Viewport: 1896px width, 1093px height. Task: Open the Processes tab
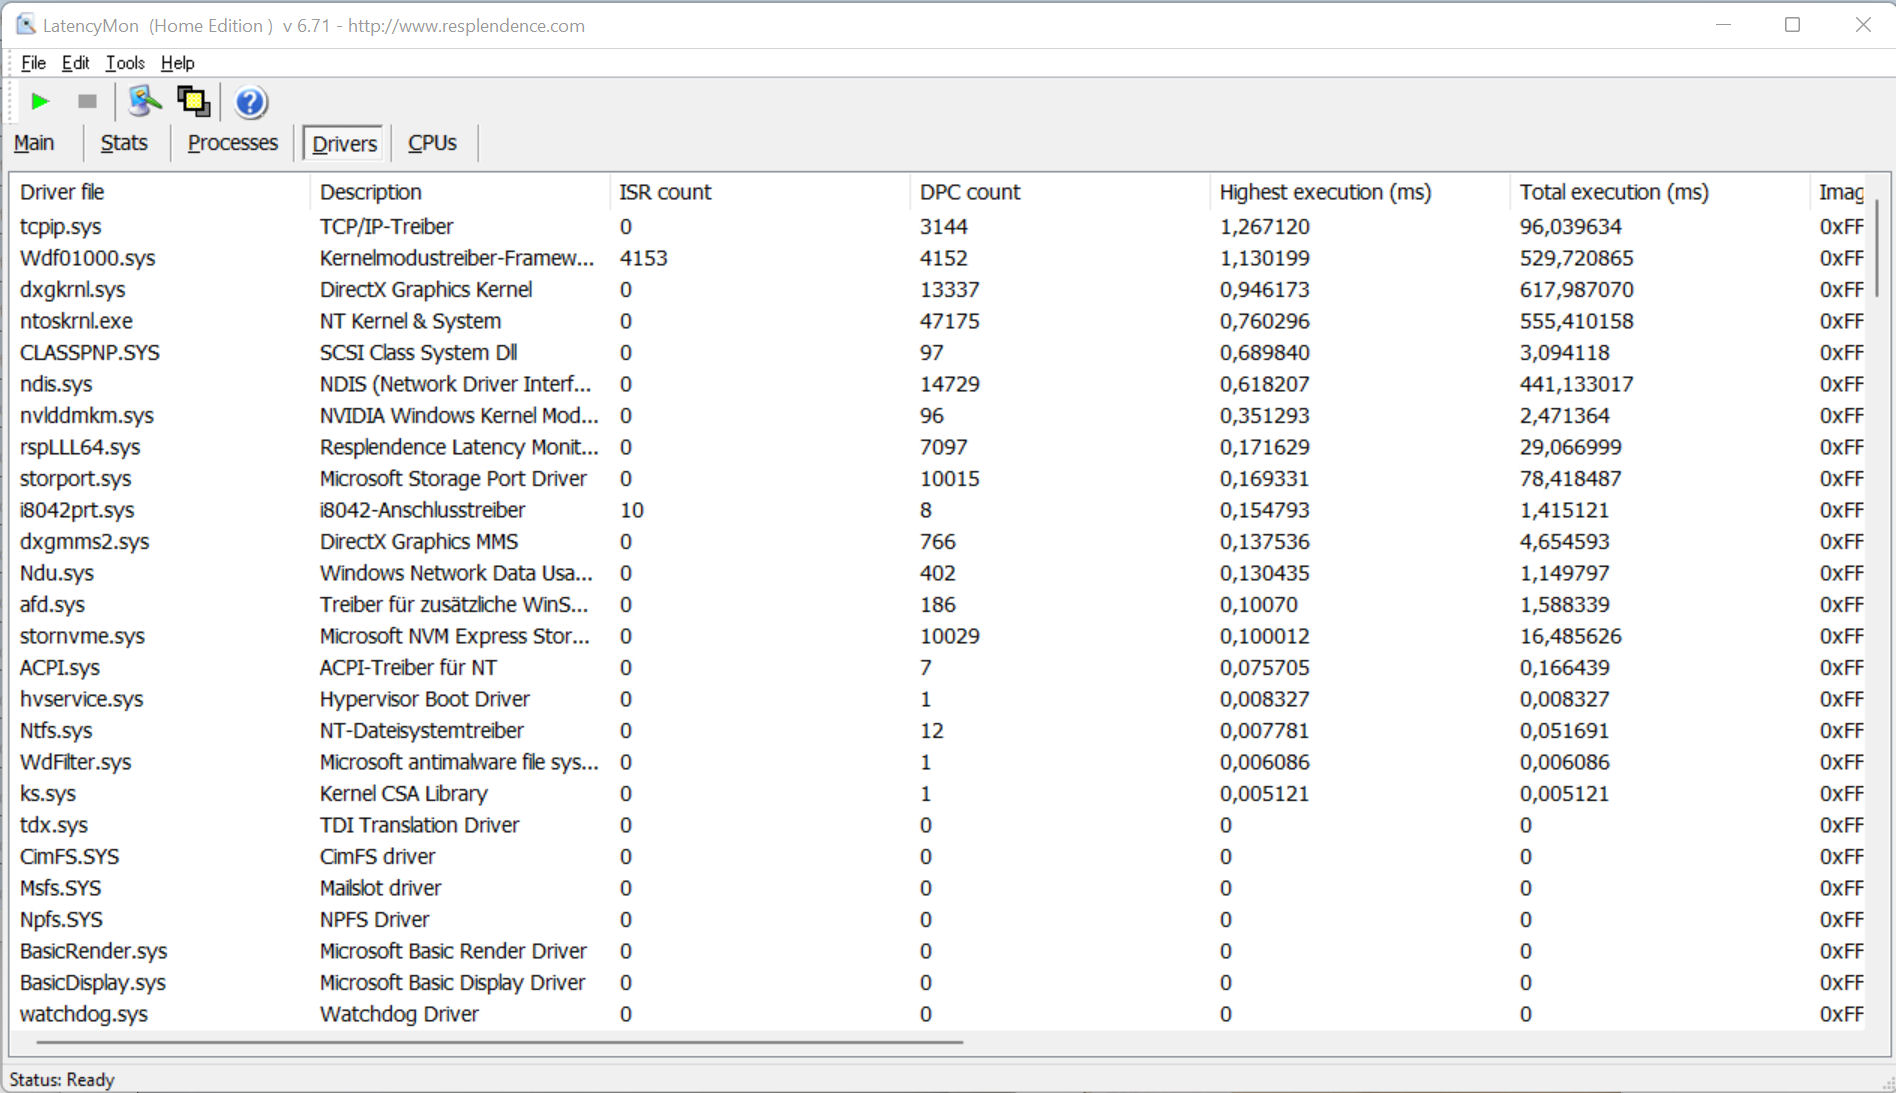[x=232, y=143]
